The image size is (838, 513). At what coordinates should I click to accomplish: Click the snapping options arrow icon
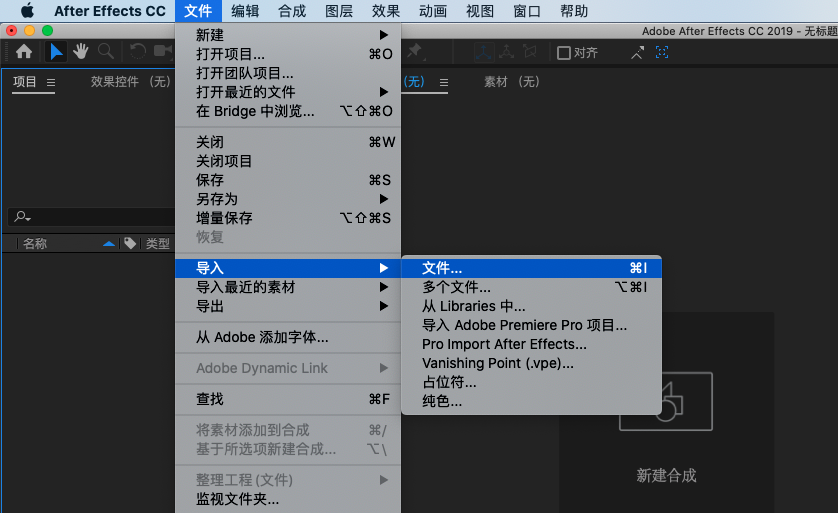tap(637, 52)
